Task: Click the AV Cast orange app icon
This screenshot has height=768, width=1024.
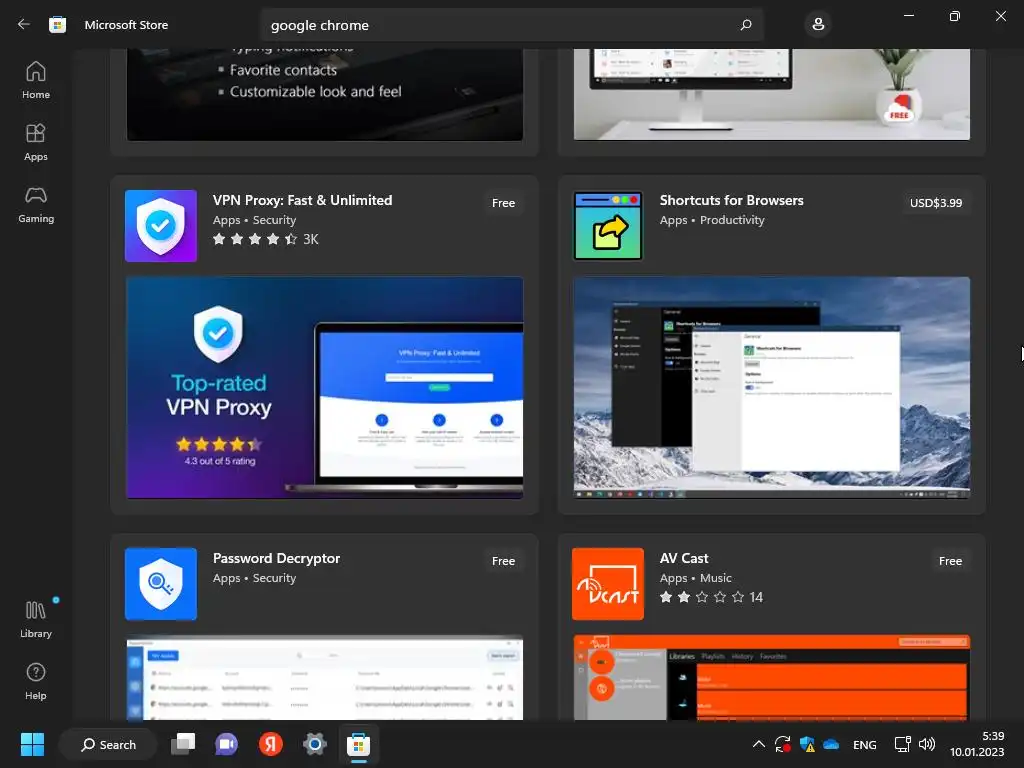Action: [x=608, y=584]
